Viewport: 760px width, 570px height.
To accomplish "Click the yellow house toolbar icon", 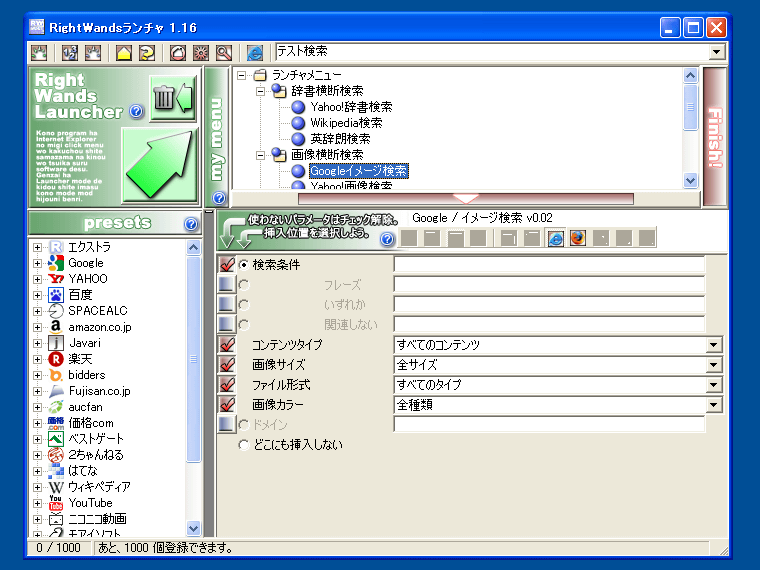I will pos(124,53).
